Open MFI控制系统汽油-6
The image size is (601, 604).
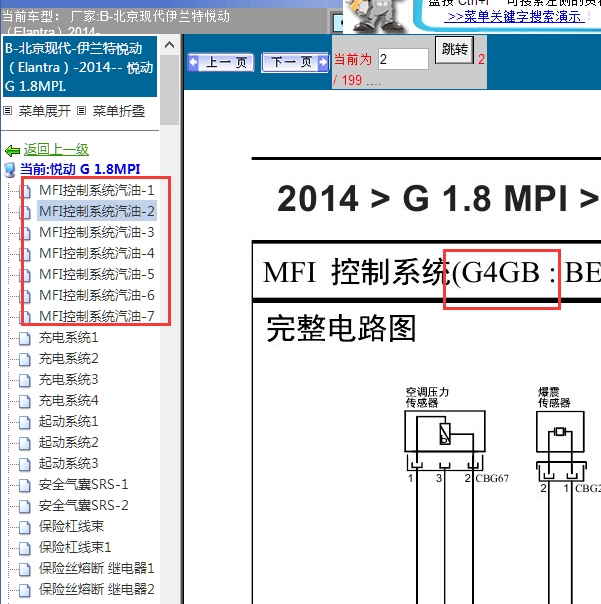click(97, 295)
